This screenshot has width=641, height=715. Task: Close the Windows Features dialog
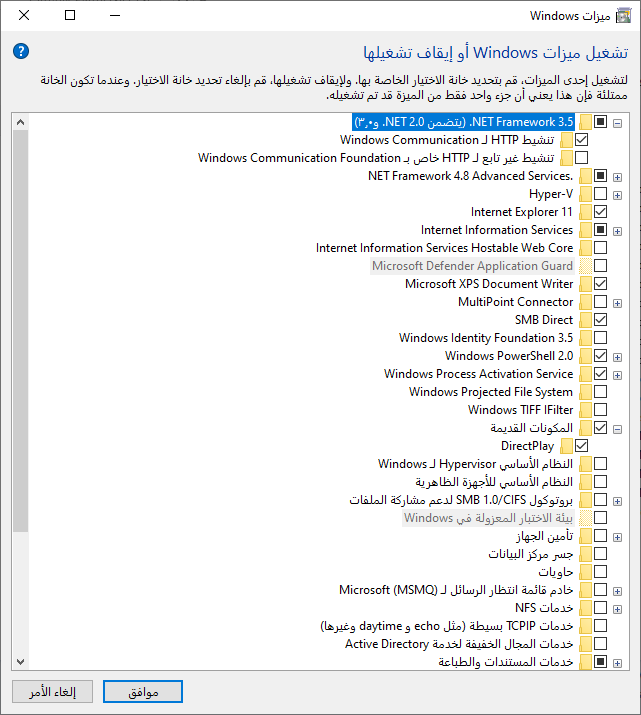pos(24,16)
